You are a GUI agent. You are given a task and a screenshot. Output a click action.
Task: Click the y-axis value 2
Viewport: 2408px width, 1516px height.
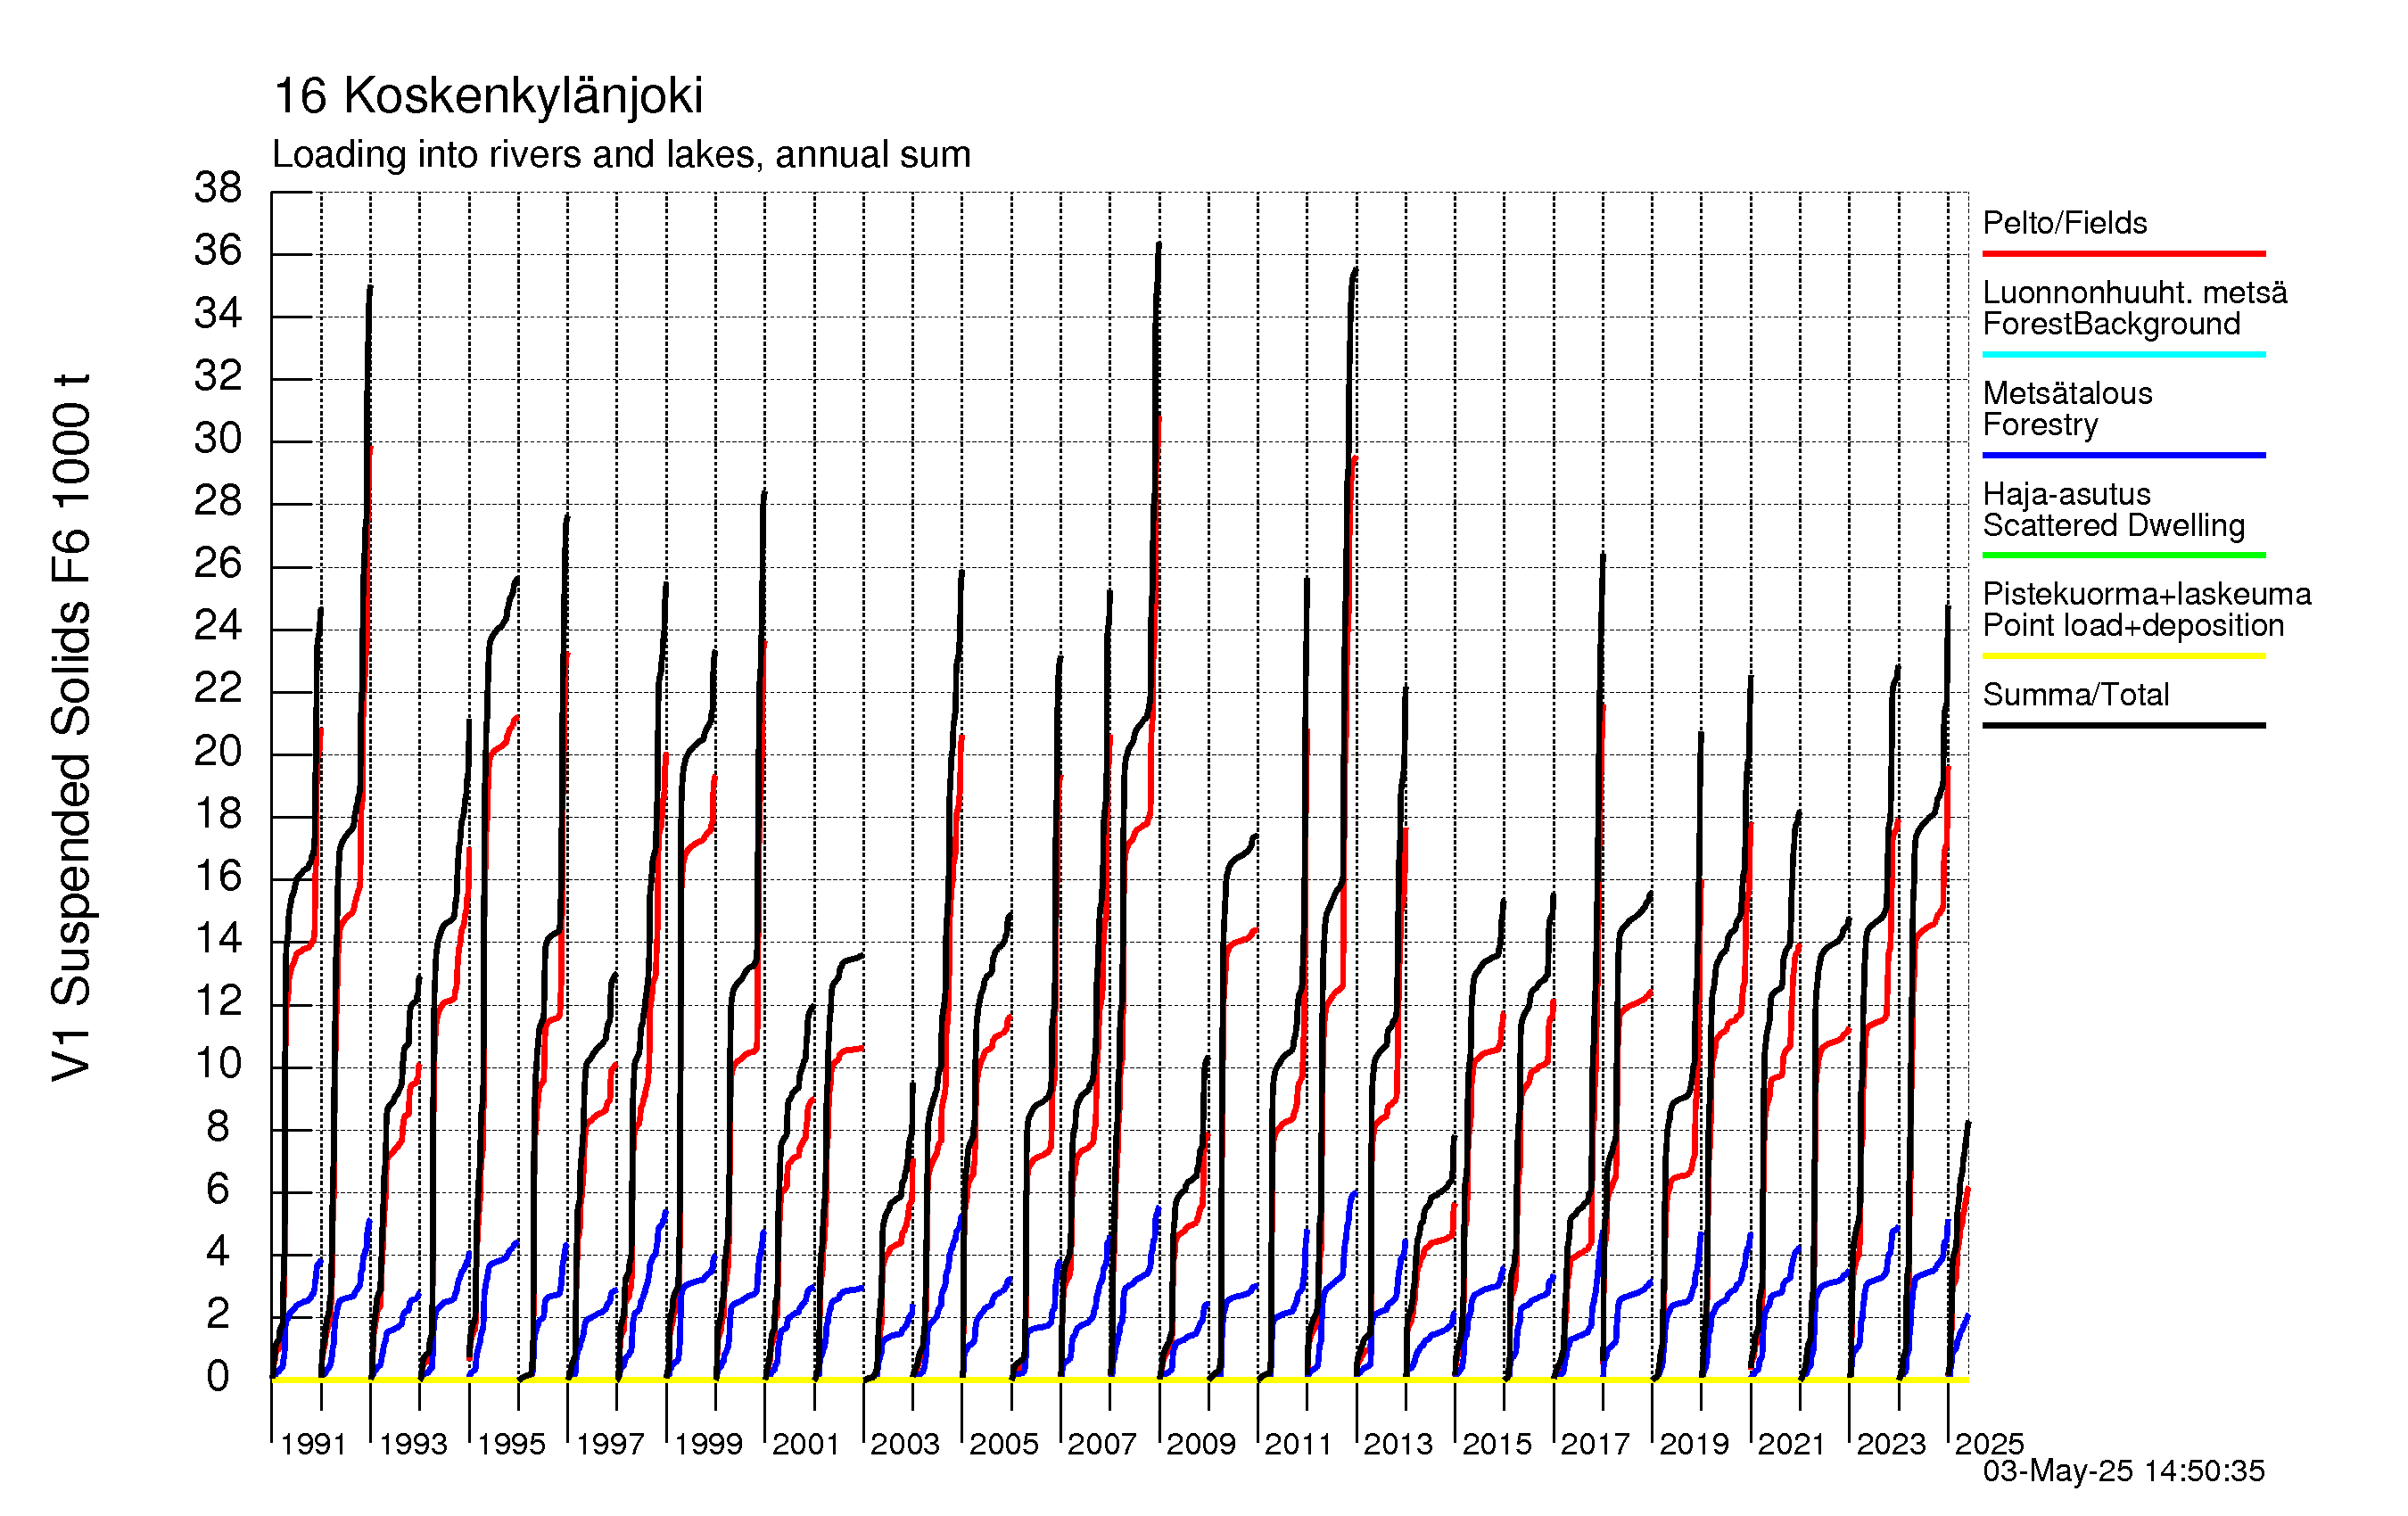(218, 1314)
